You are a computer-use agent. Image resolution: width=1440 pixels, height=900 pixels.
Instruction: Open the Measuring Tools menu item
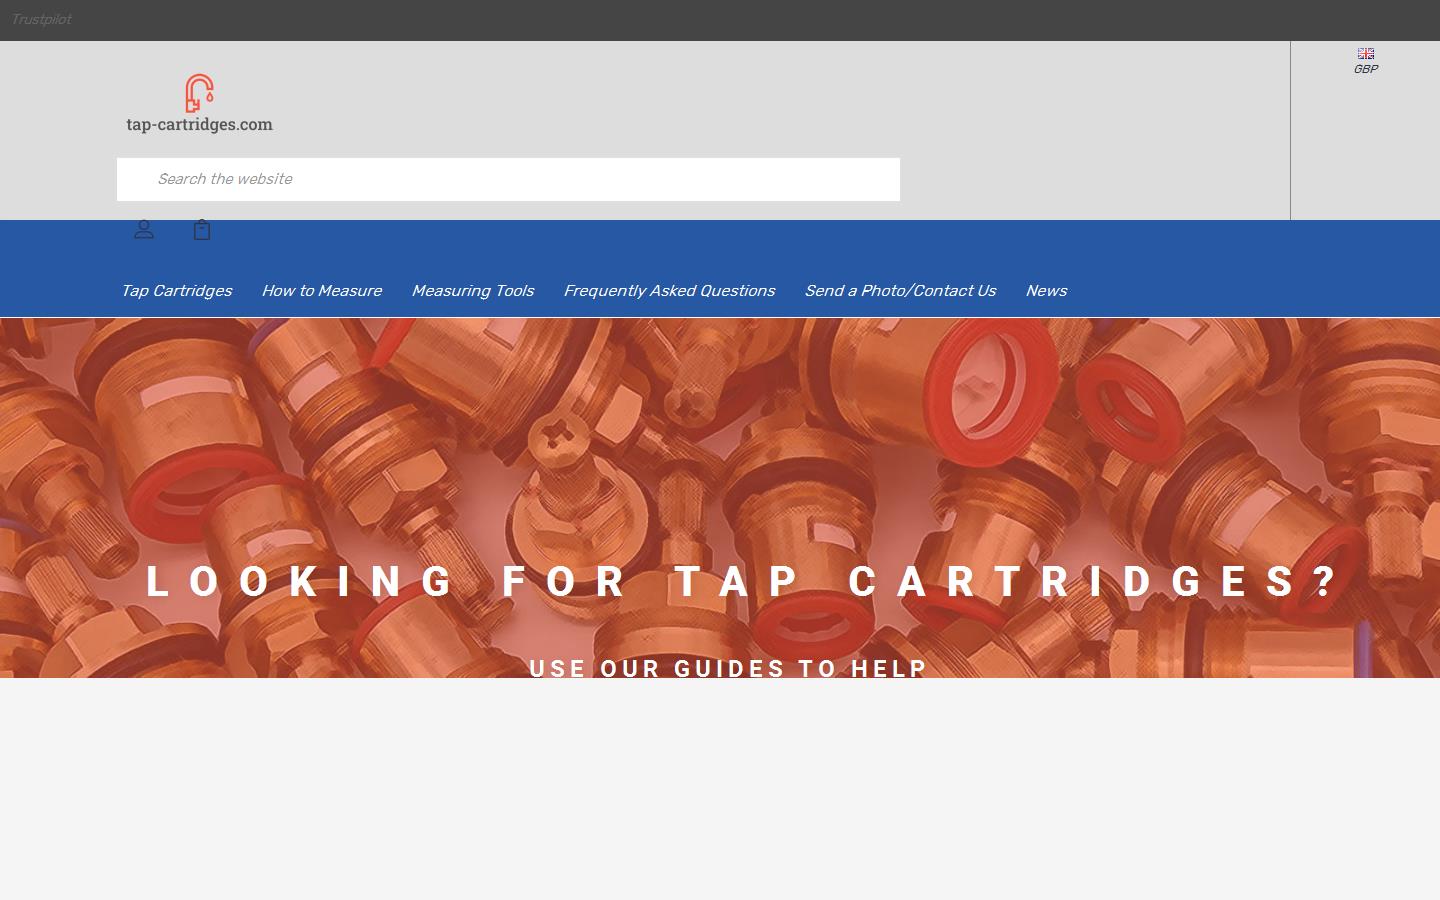[472, 291]
